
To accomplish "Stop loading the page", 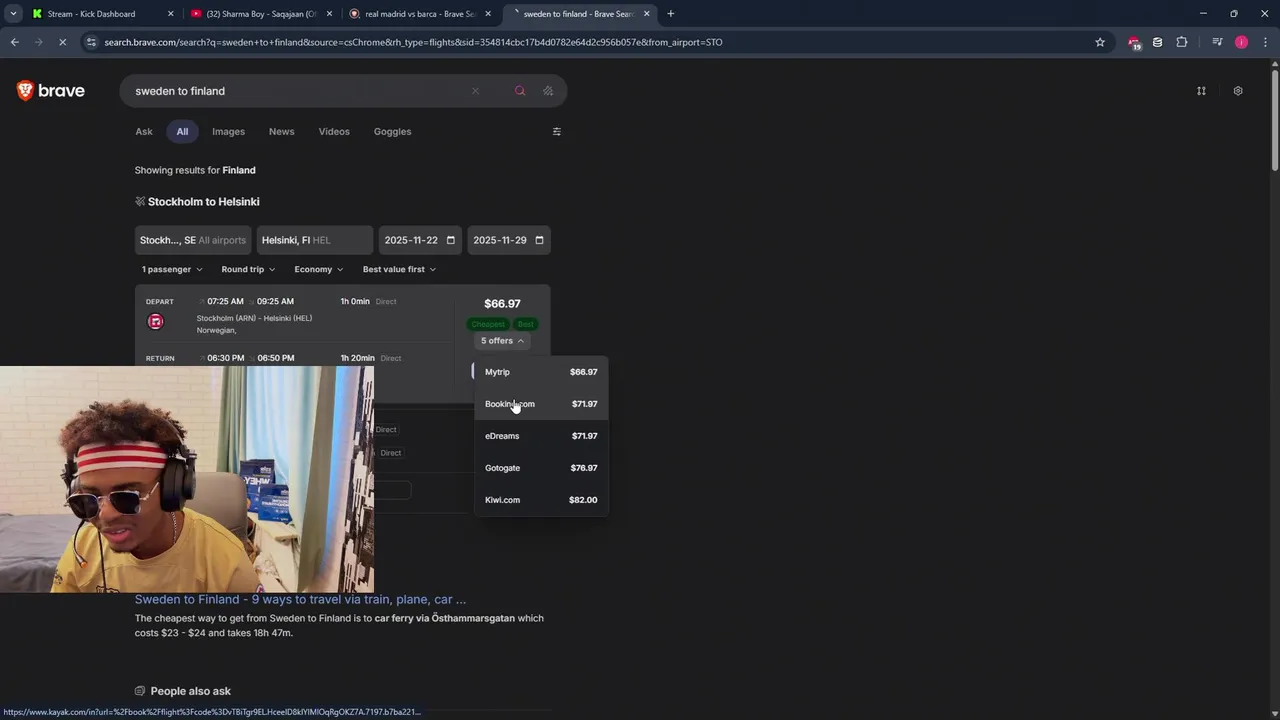I will point(62,42).
